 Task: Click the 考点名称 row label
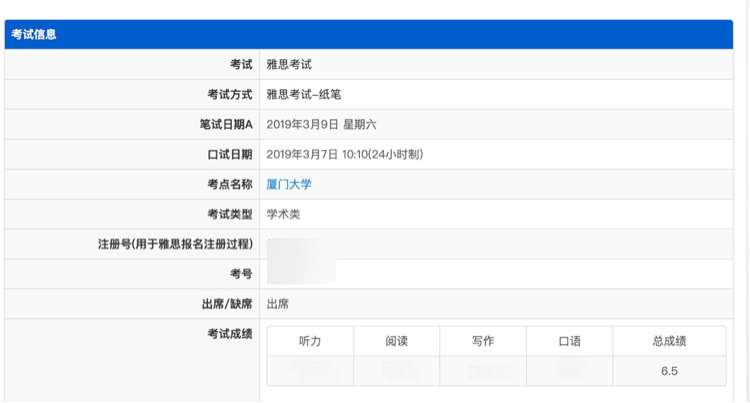tap(230, 185)
